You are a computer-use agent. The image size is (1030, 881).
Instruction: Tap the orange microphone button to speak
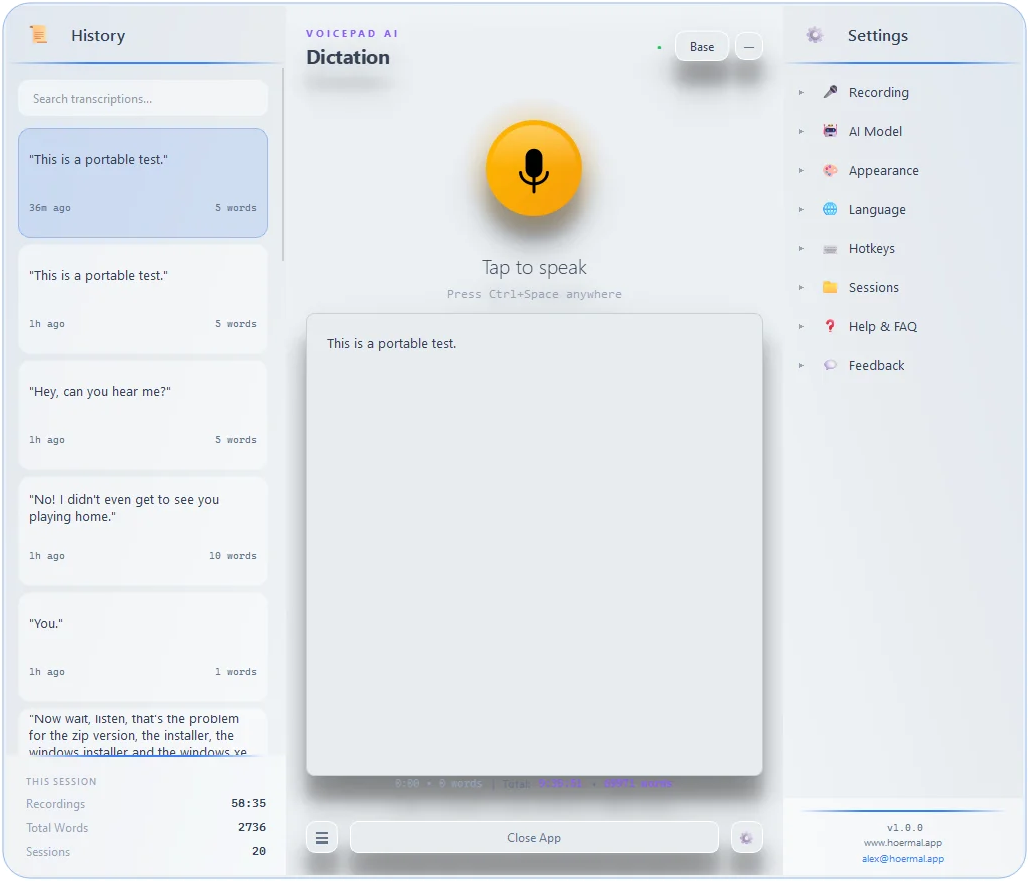point(534,169)
